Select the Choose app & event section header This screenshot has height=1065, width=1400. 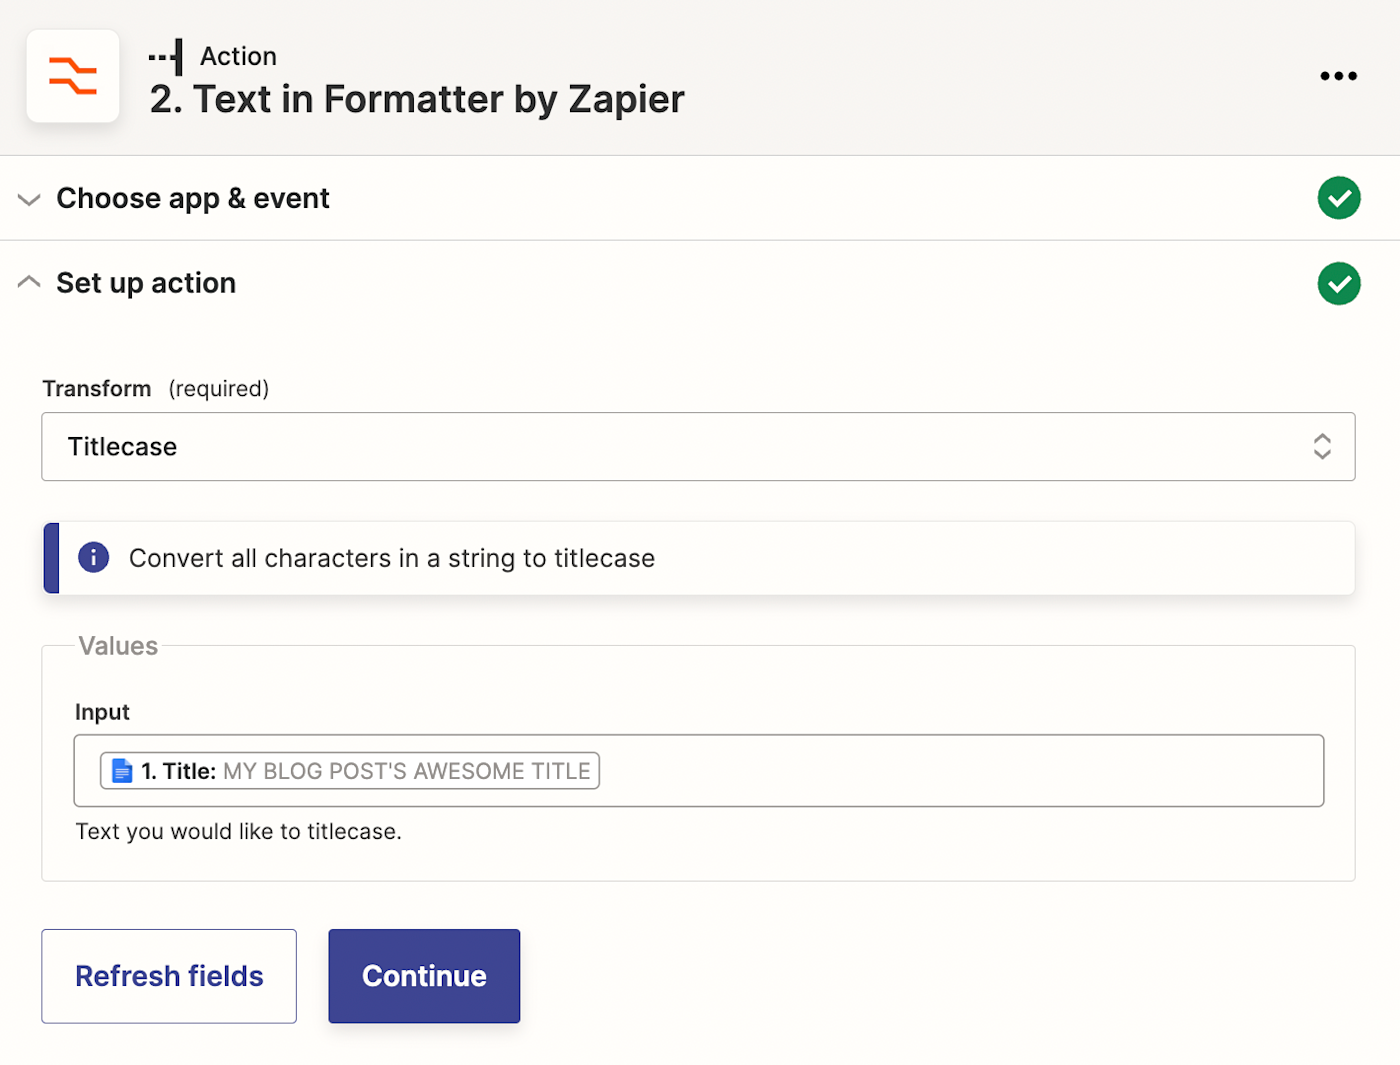point(193,198)
